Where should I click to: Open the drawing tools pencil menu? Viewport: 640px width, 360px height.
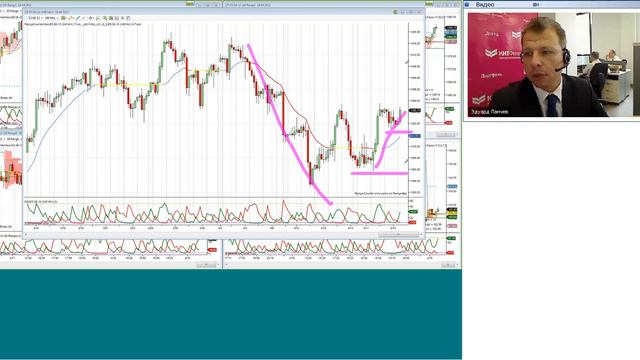(71, 18)
